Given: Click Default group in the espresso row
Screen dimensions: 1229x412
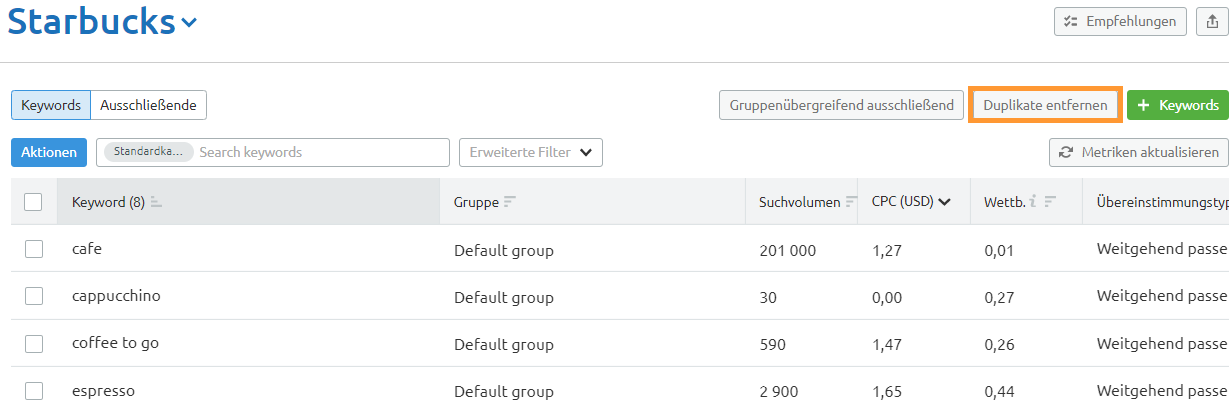Looking at the screenshot, I should 504,392.
